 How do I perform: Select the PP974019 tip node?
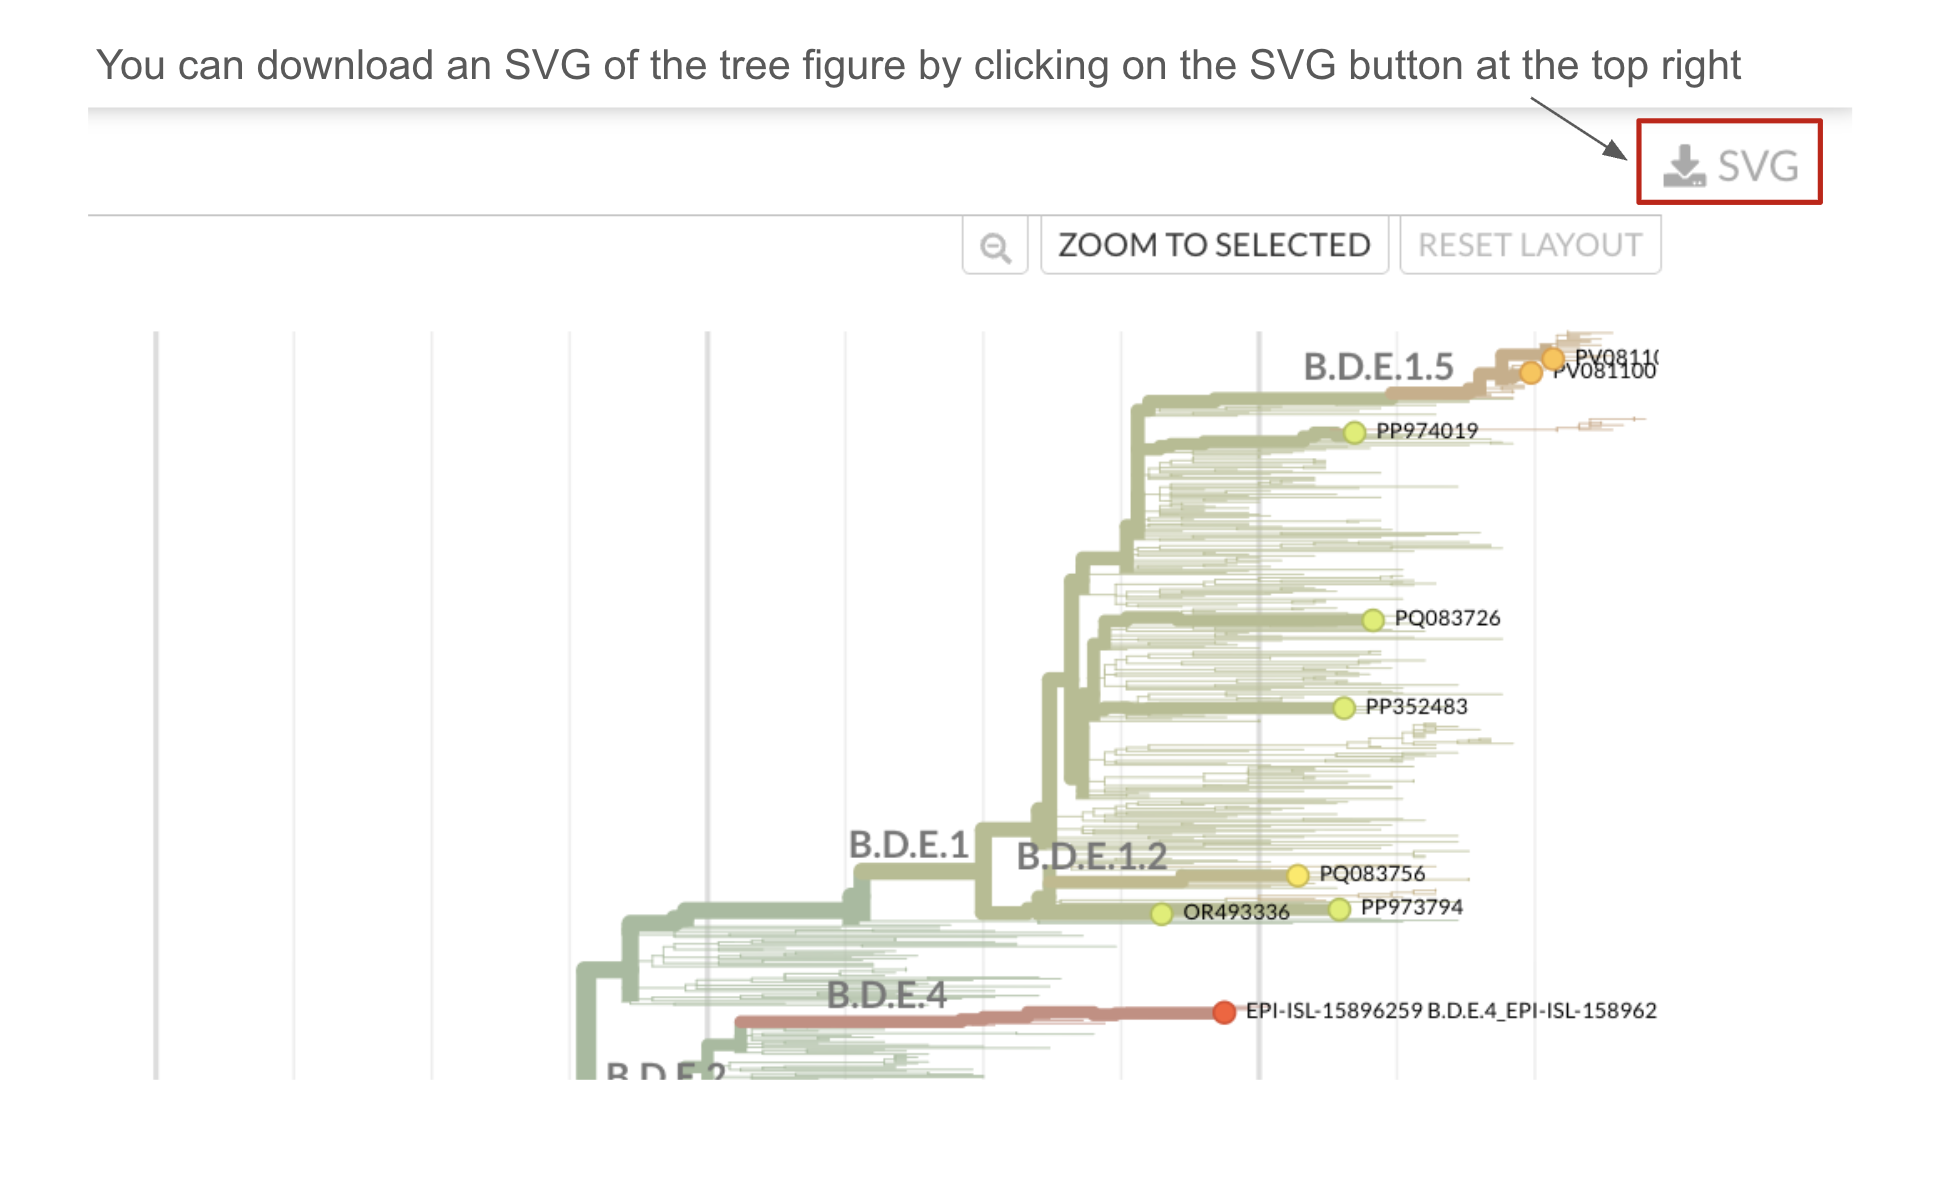tap(1354, 432)
